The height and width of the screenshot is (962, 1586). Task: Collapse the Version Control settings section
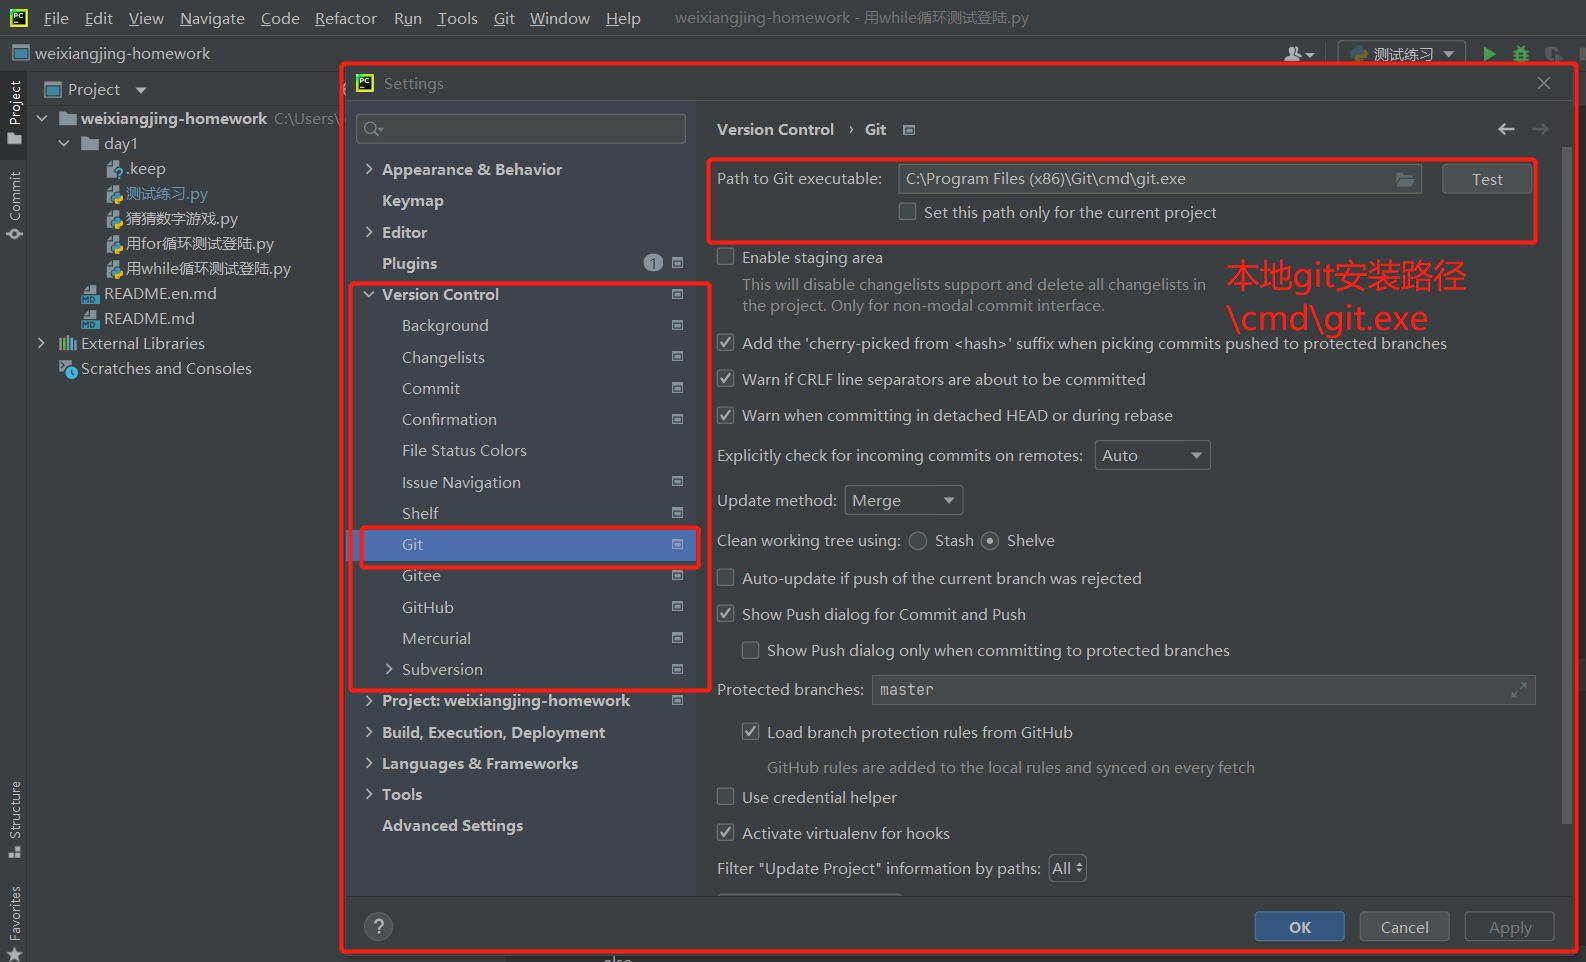coord(369,294)
